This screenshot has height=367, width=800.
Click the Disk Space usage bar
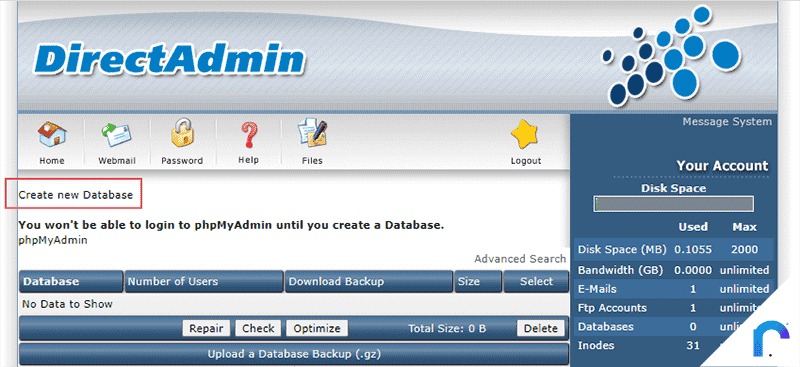click(x=673, y=204)
